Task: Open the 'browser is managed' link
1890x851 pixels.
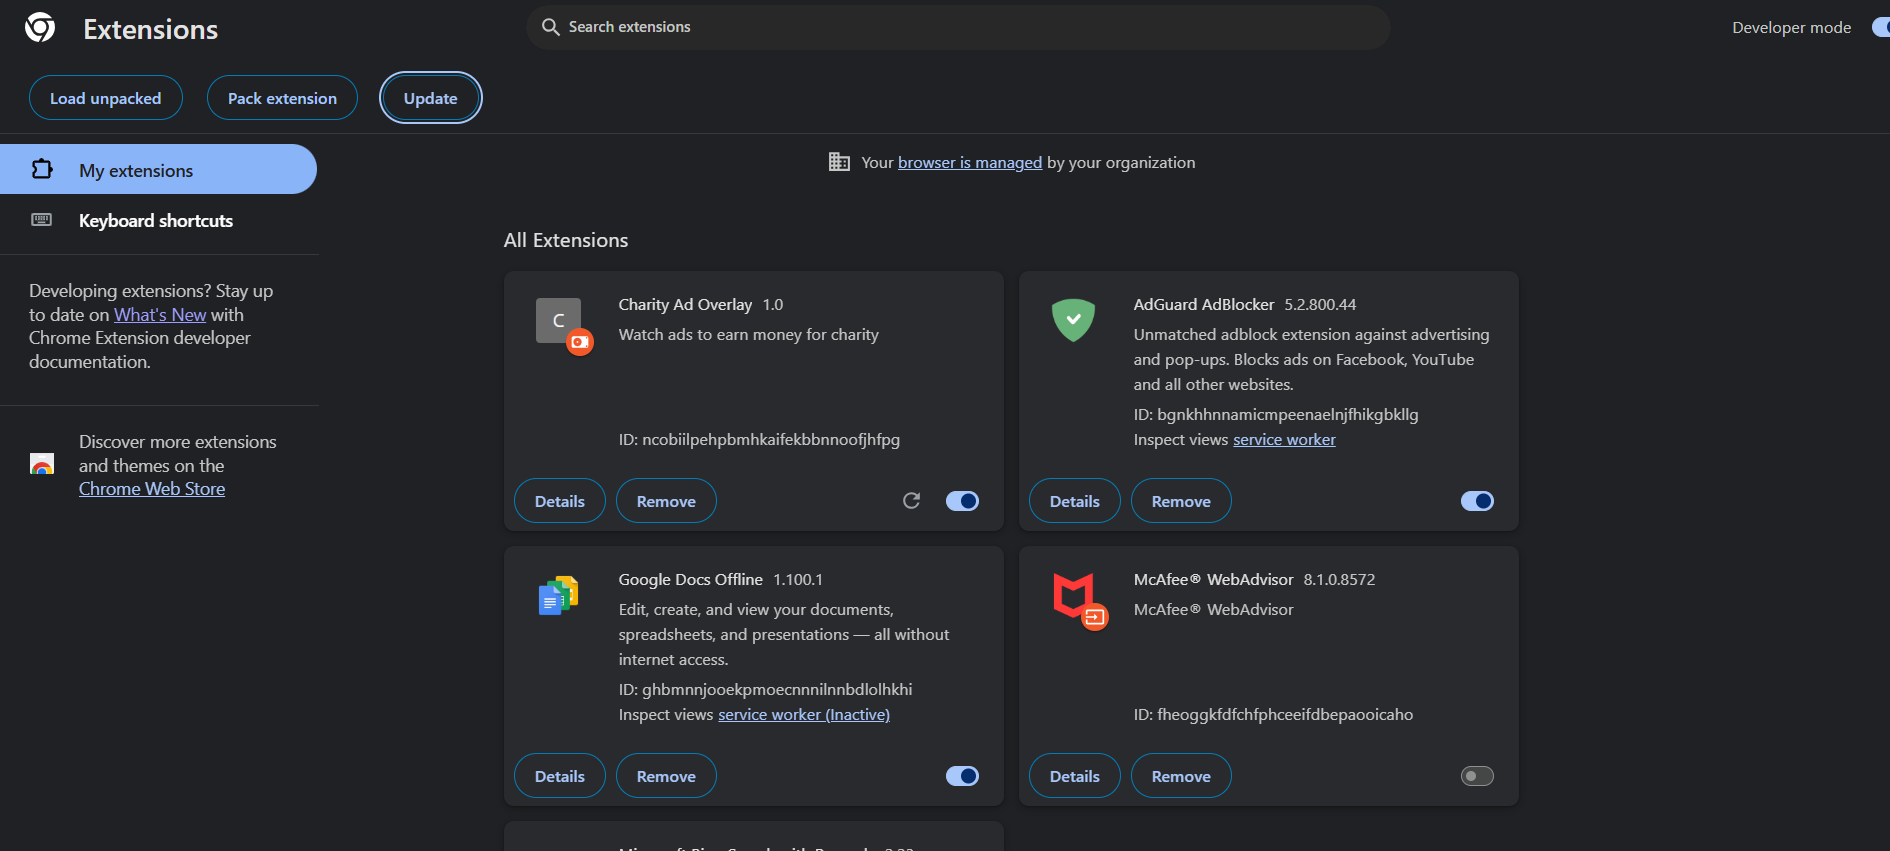Action: coord(970,162)
